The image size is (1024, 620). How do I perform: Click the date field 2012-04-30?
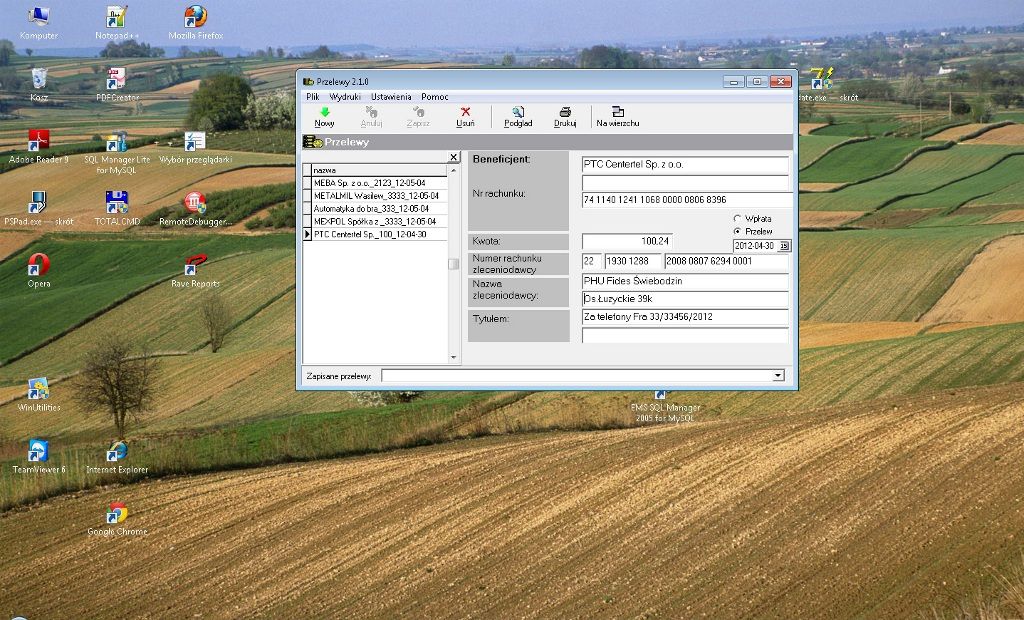[756, 246]
